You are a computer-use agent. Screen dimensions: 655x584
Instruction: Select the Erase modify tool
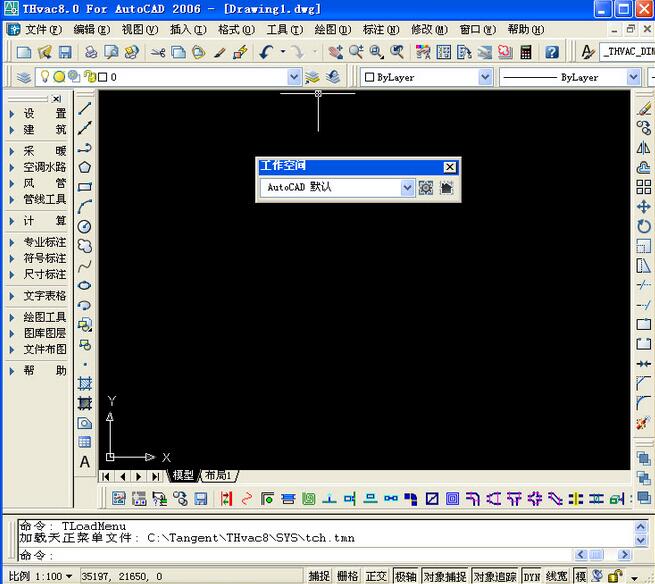pyautogui.click(x=644, y=108)
